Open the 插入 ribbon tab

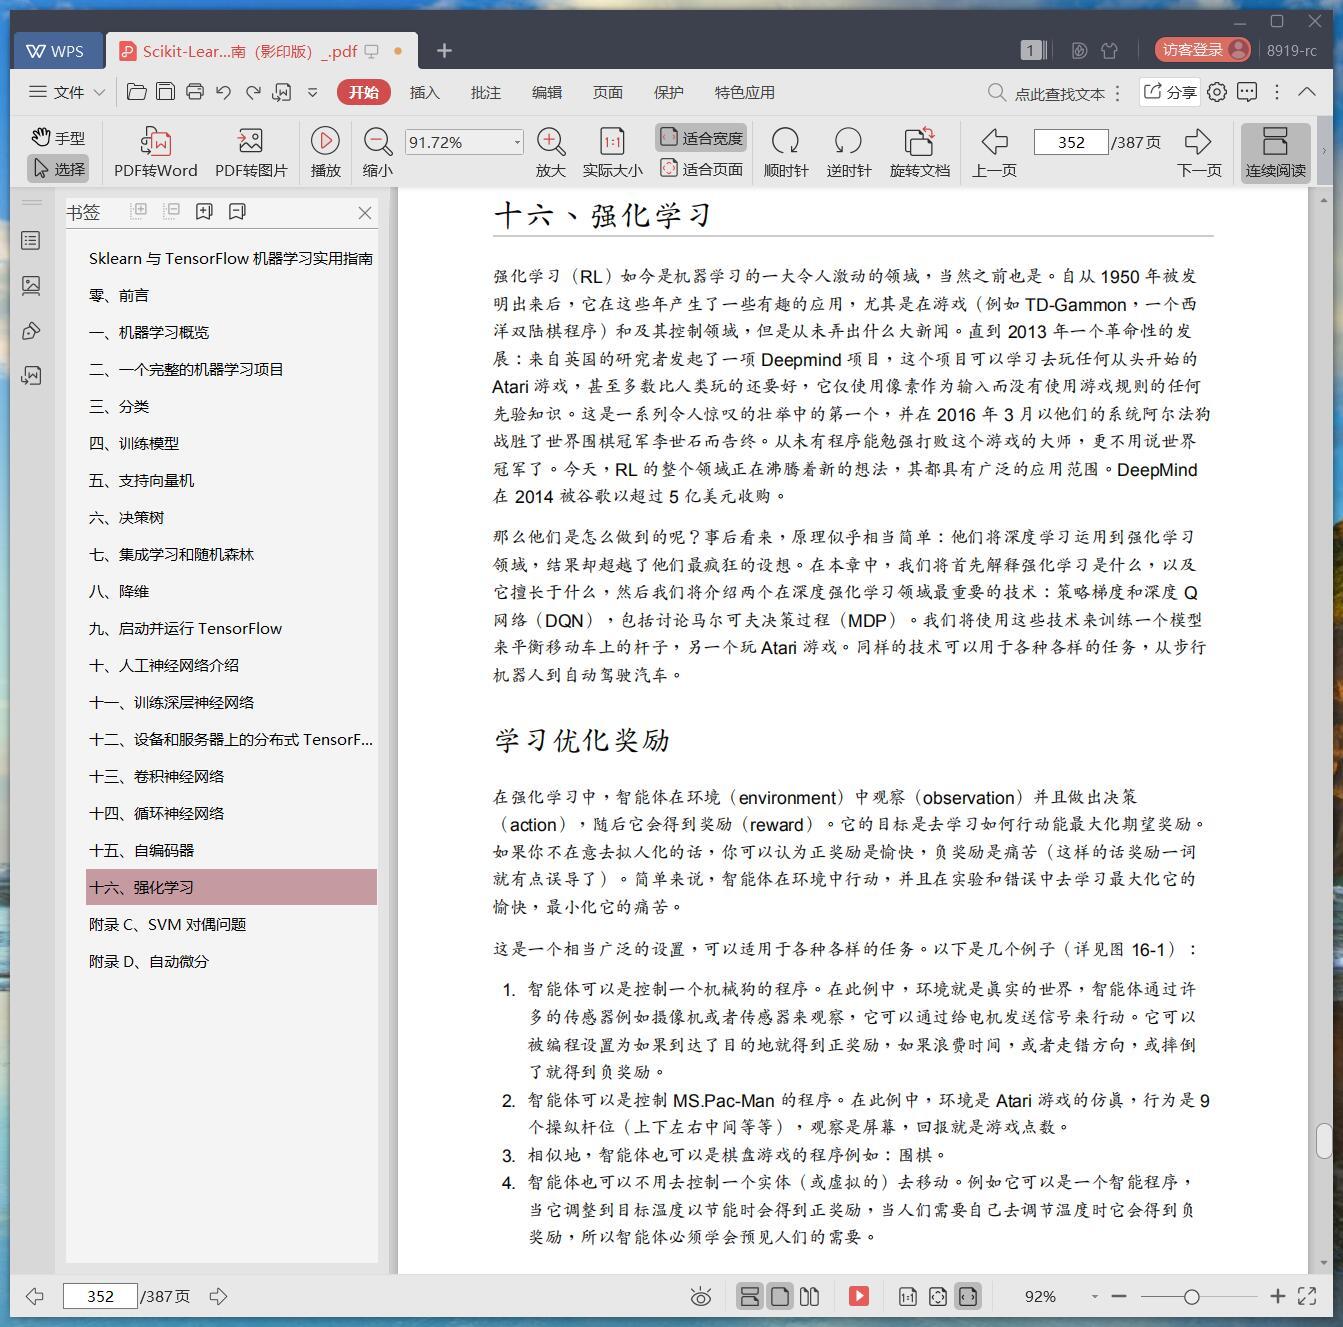[x=424, y=92]
